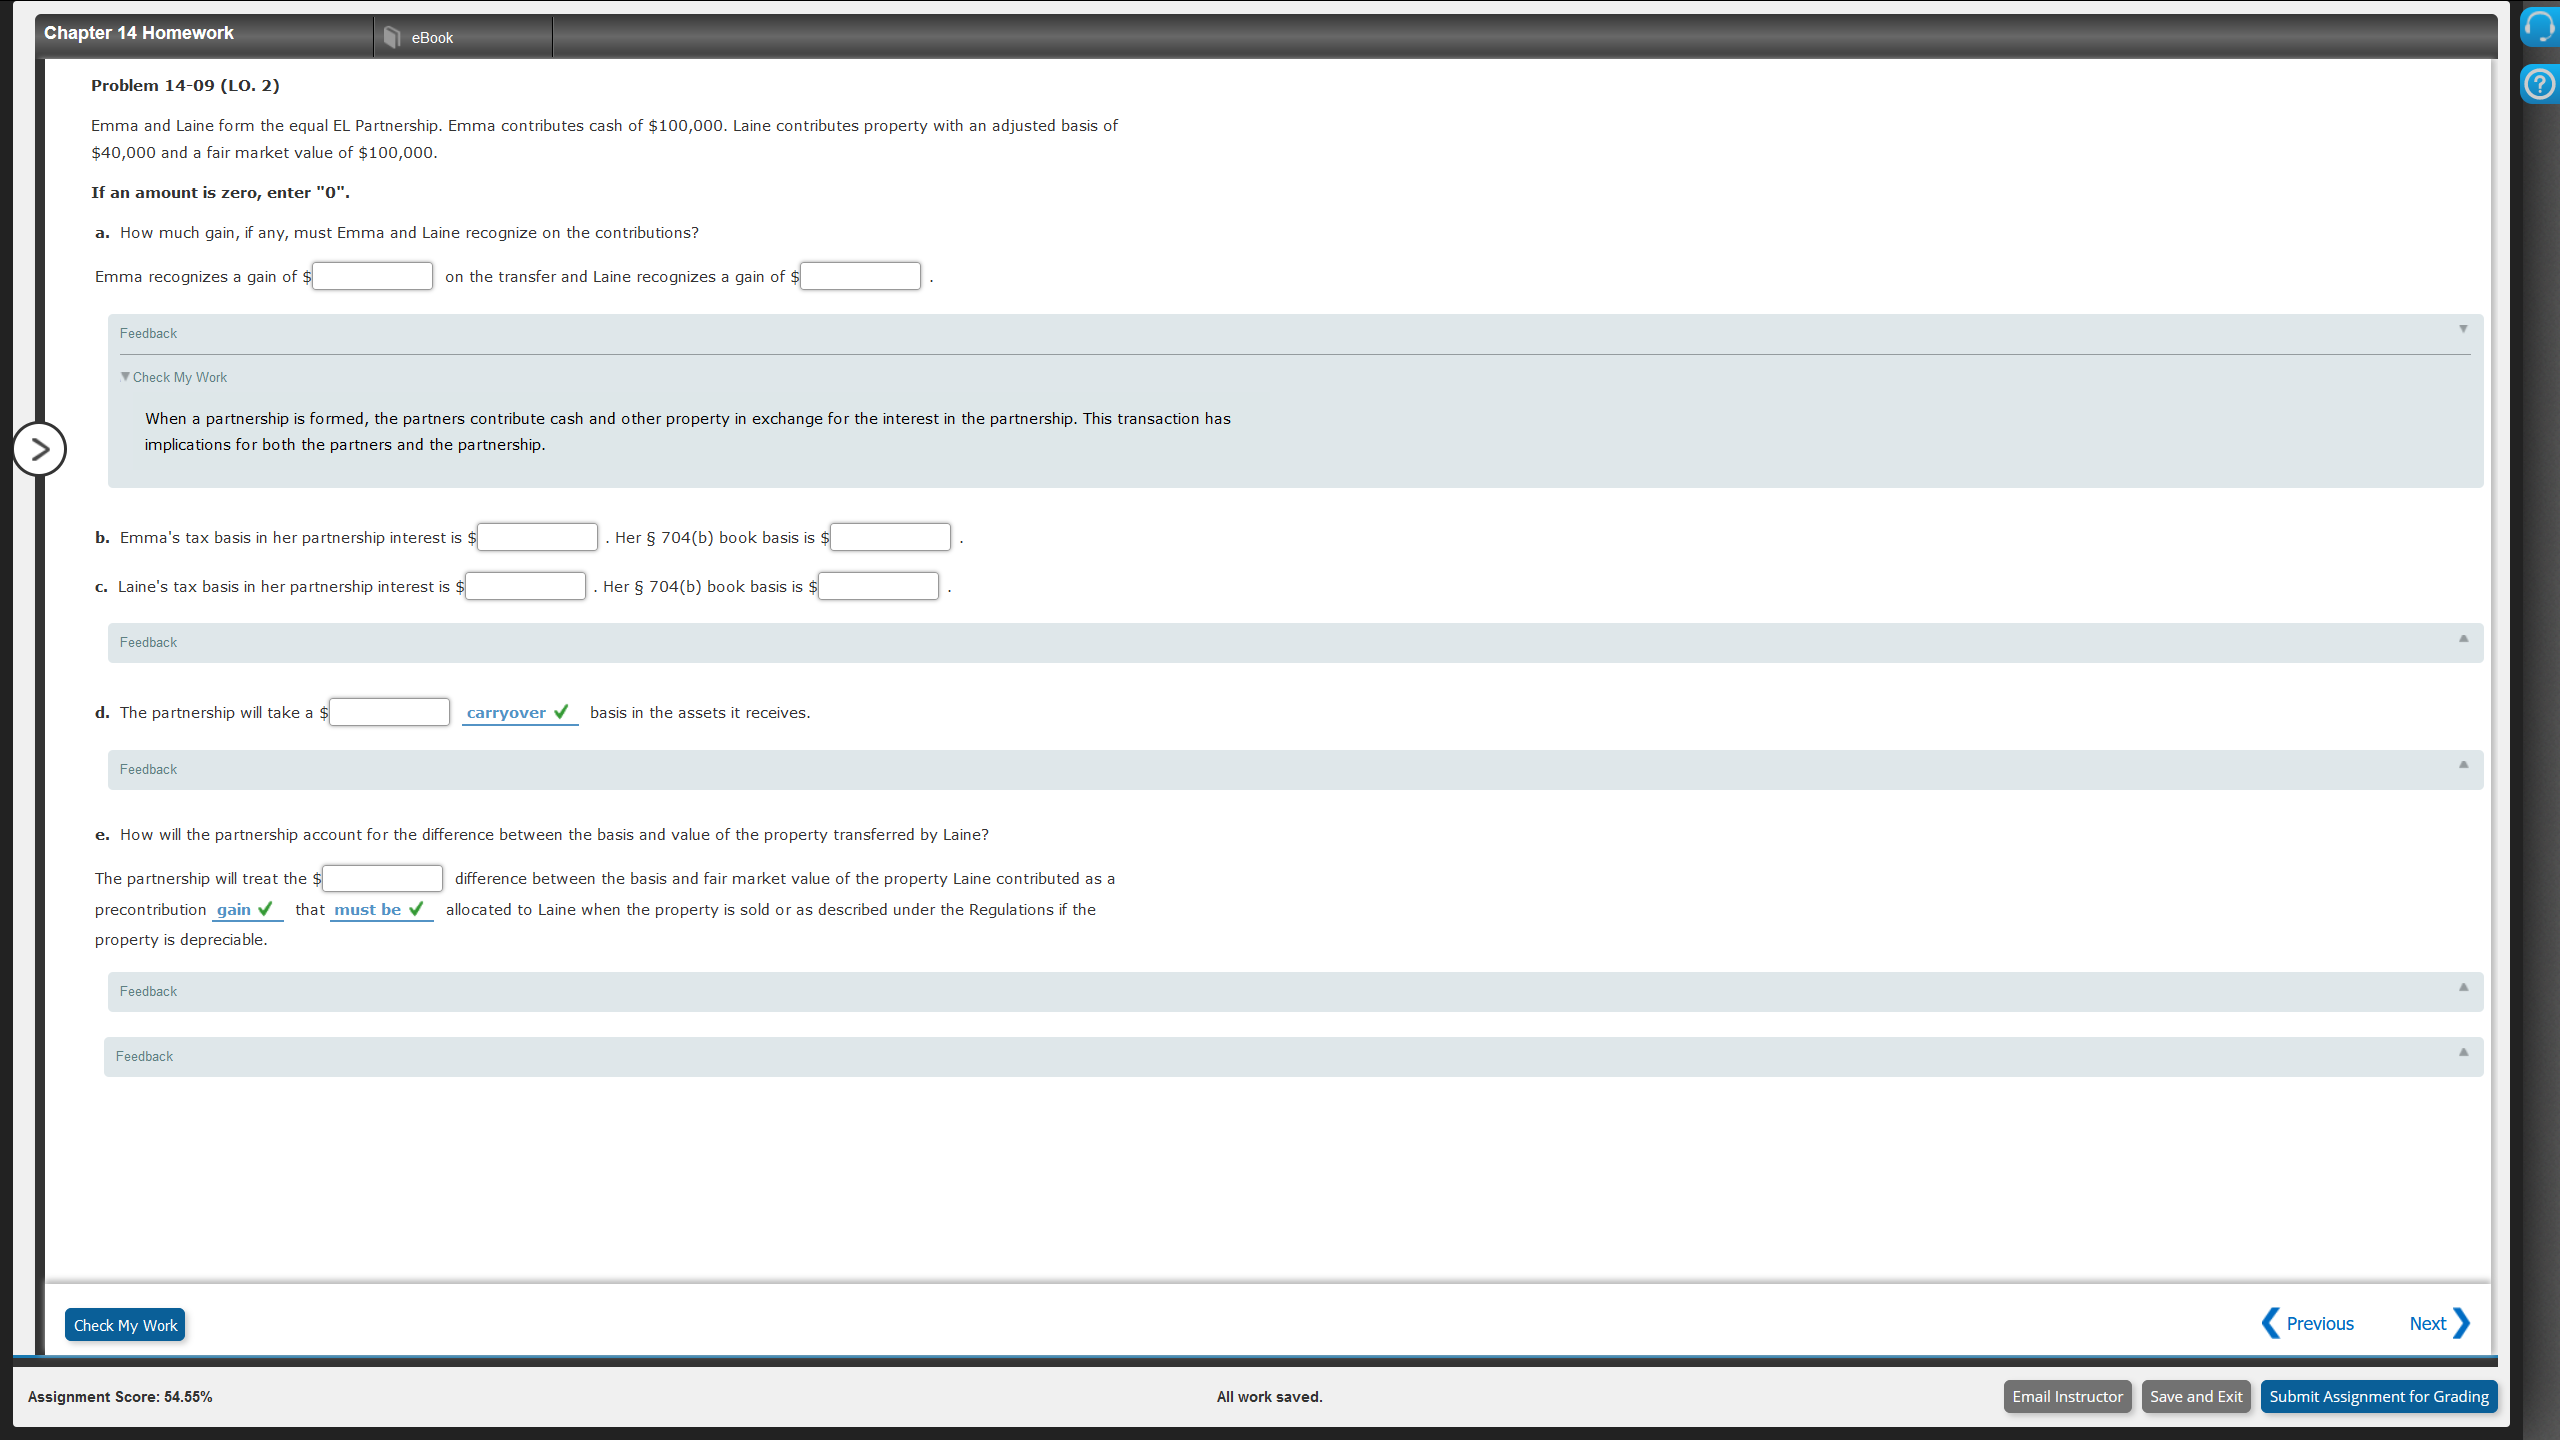This screenshot has width=2560, height=1440.
Task: Click the Save and Exit button
Action: (2195, 1397)
